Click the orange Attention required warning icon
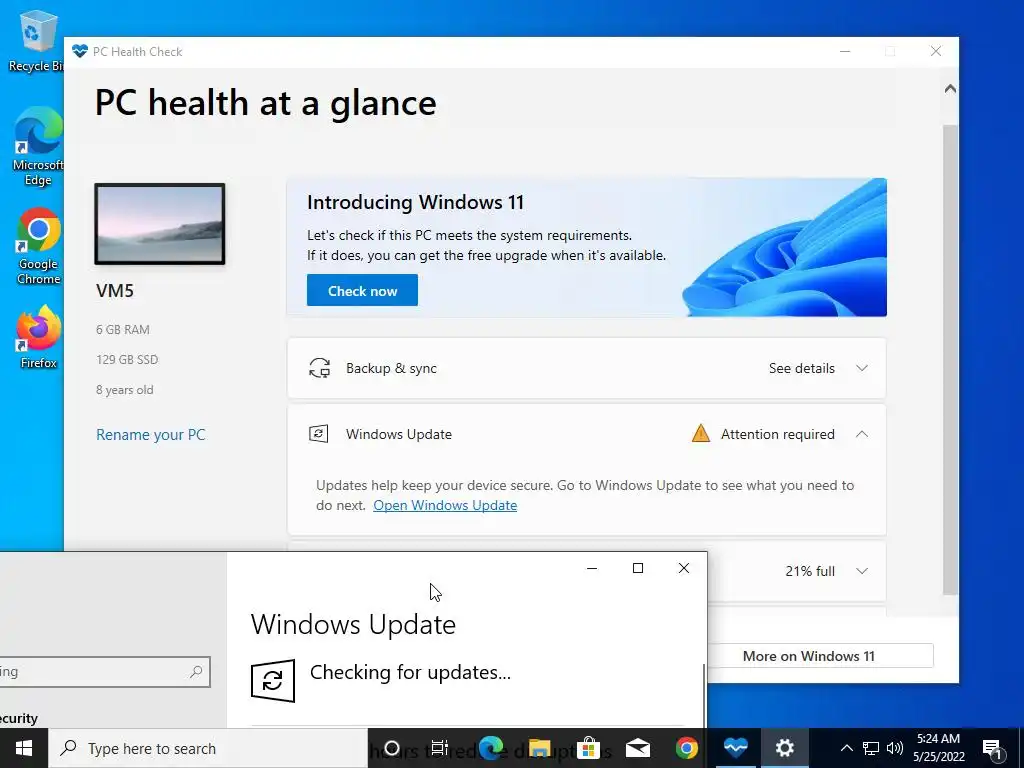This screenshot has height=768, width=1024. pos(701,433)
